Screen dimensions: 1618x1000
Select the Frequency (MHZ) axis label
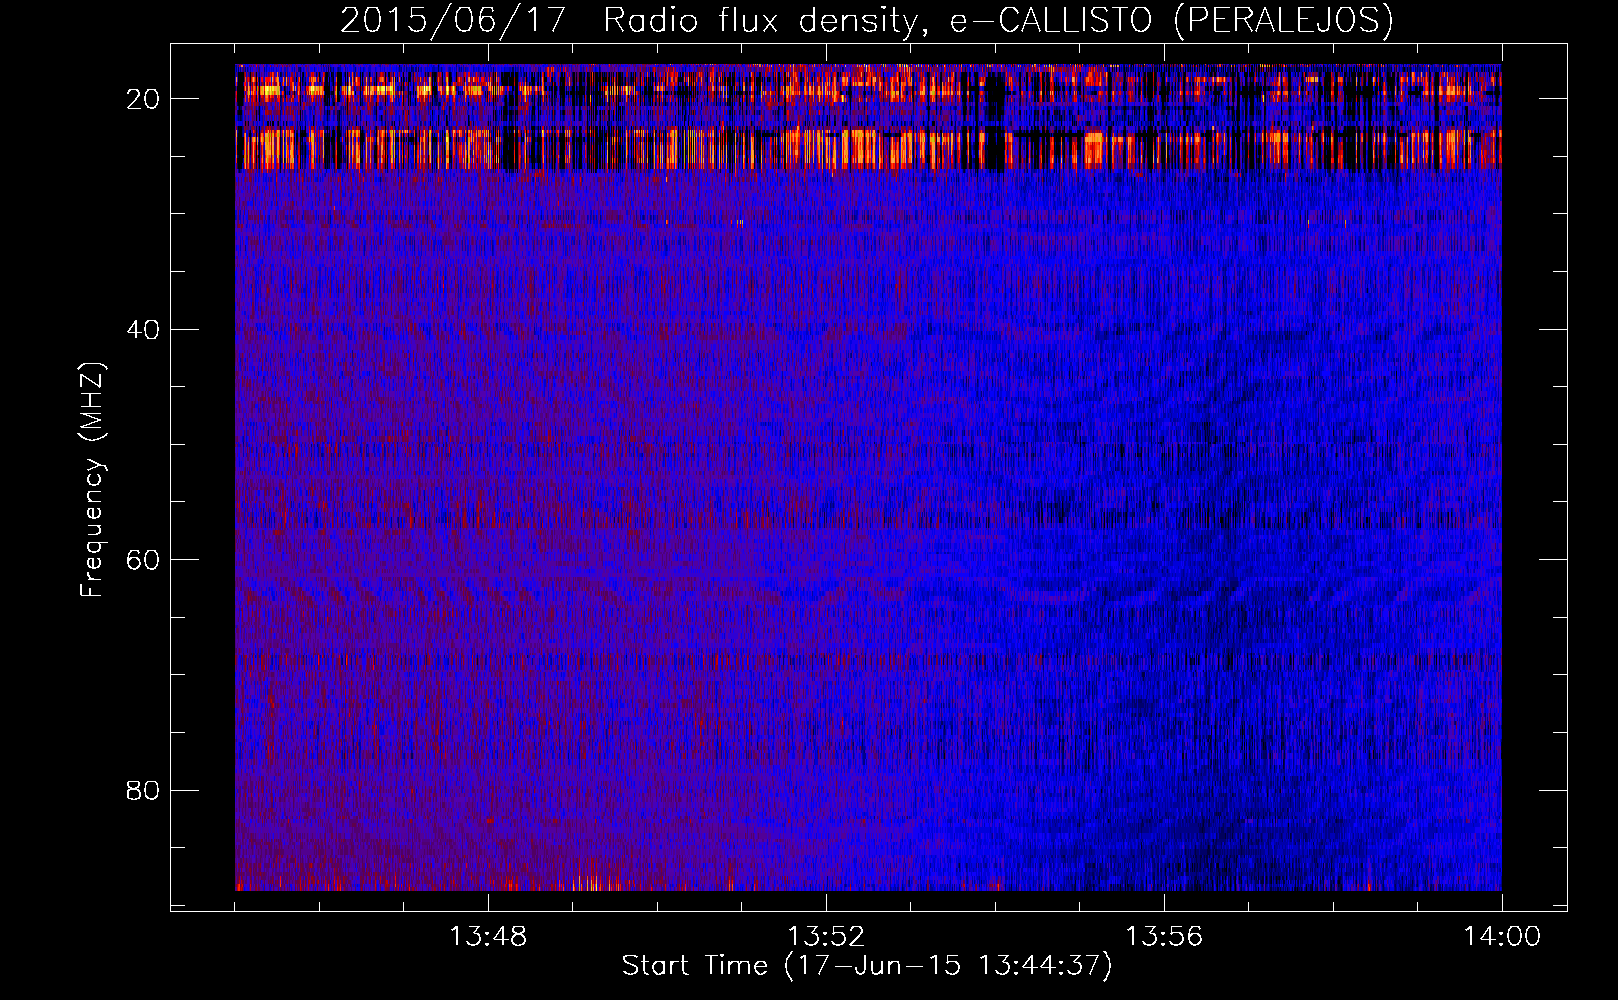92,480
